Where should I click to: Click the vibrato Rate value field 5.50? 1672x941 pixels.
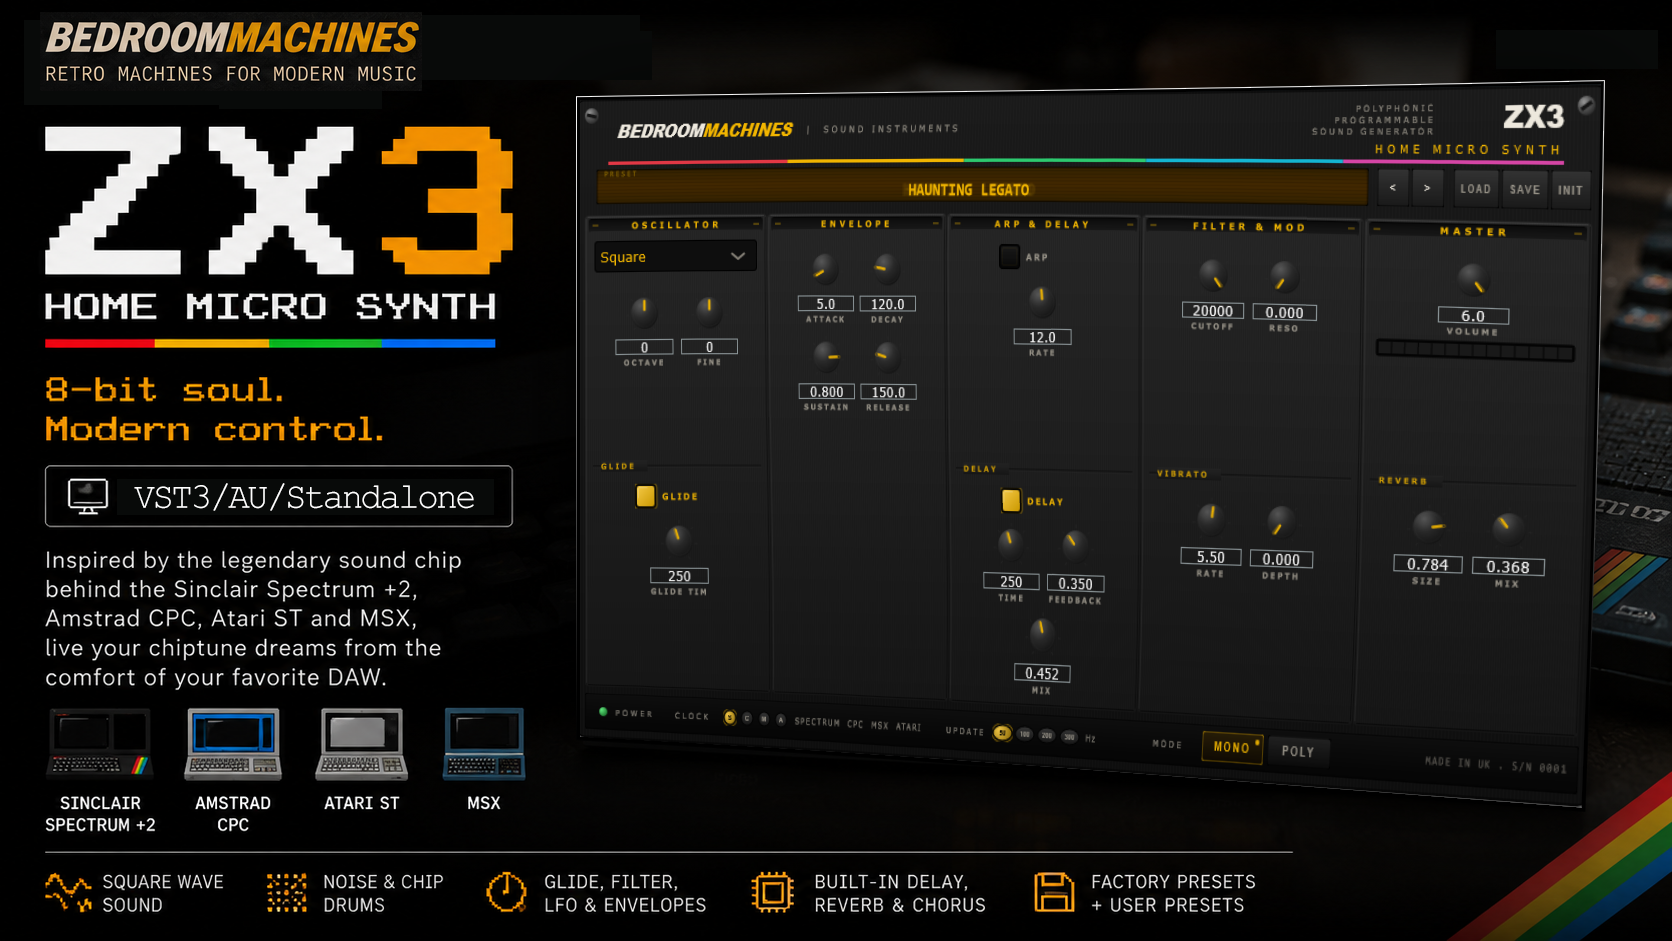pyautogui.click(x=1210, y=557)
